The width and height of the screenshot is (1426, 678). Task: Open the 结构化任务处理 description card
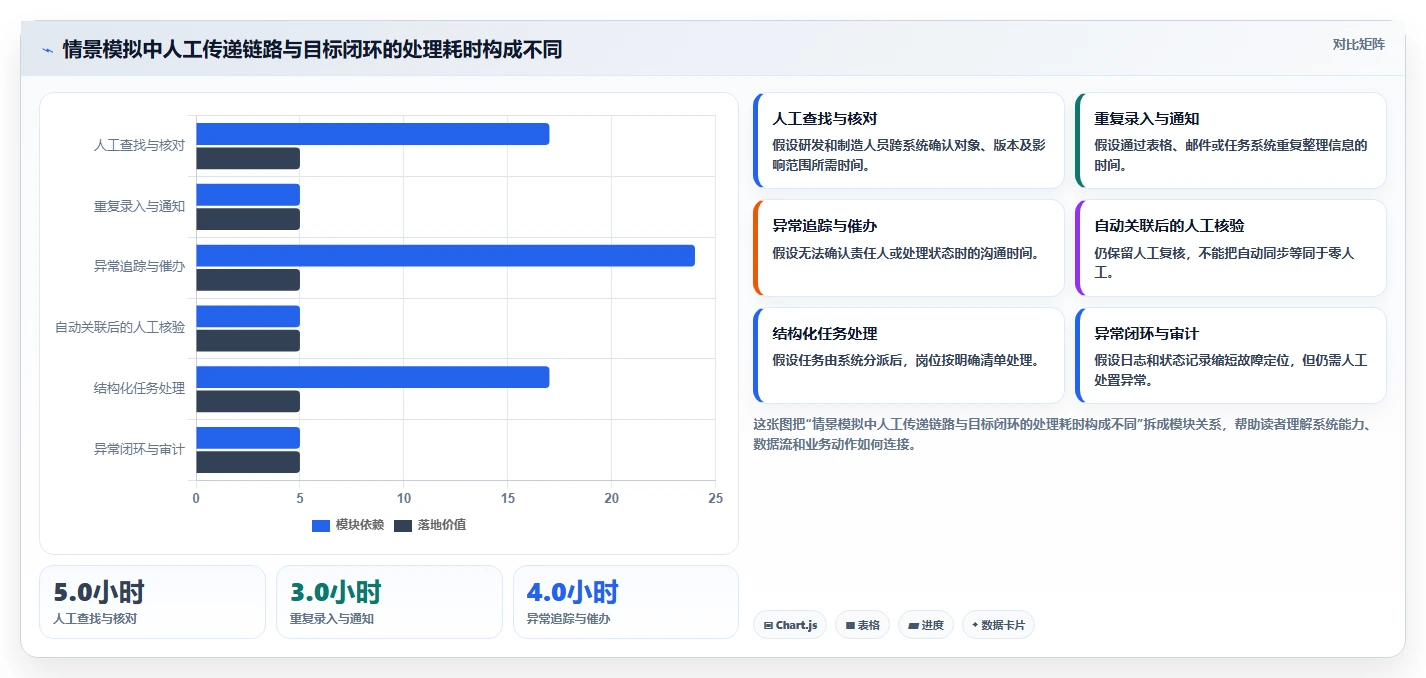(908, 355)
